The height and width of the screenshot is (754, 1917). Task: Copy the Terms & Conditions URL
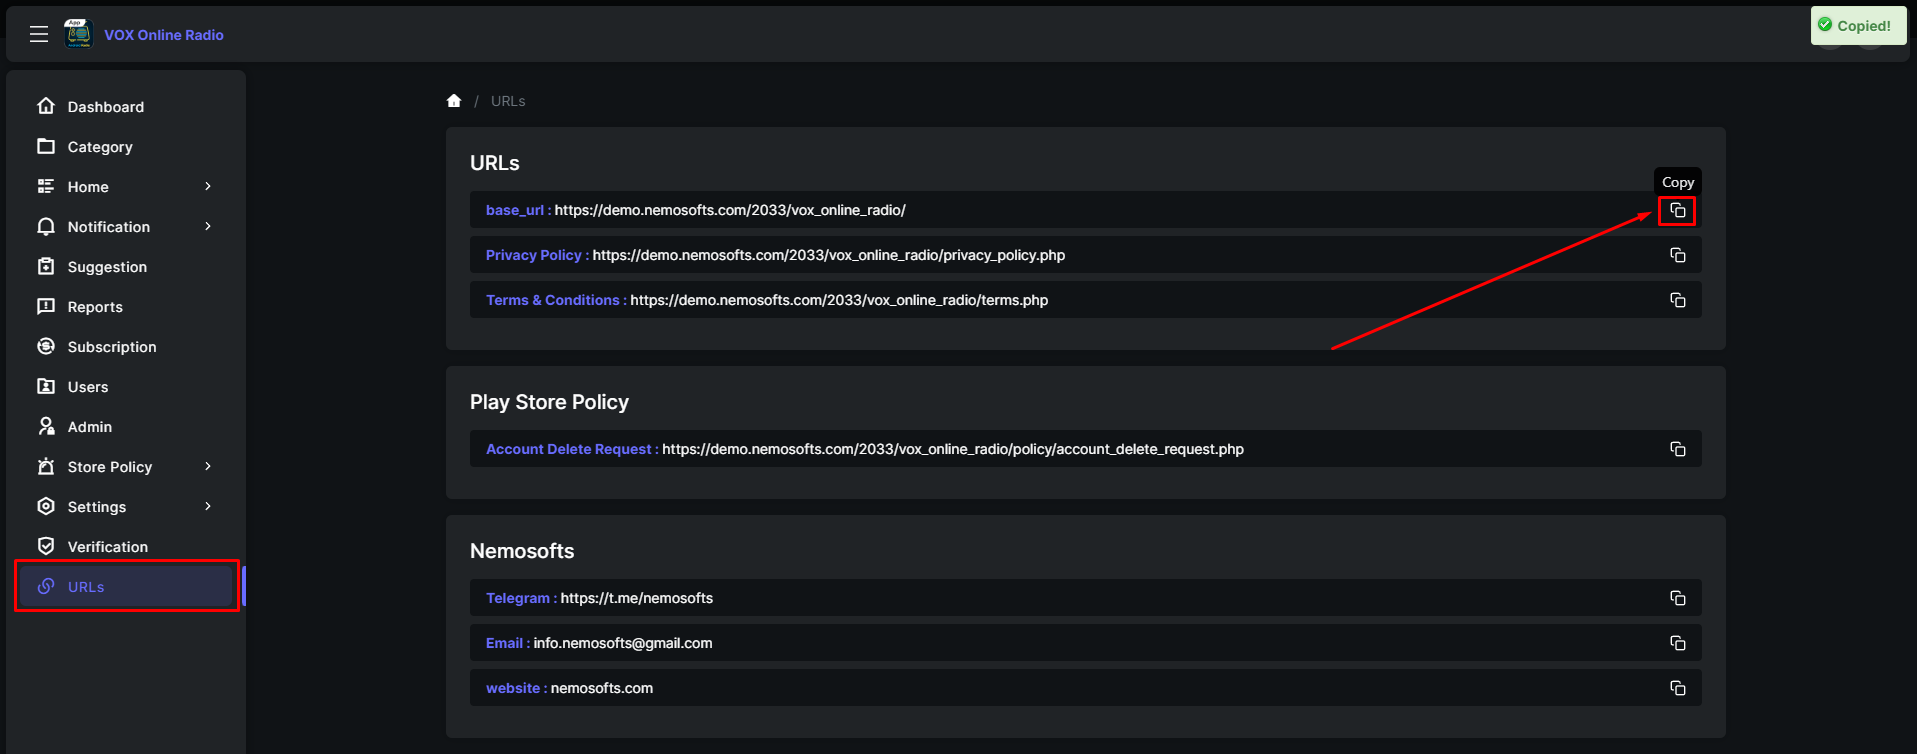coord(1678,301)
